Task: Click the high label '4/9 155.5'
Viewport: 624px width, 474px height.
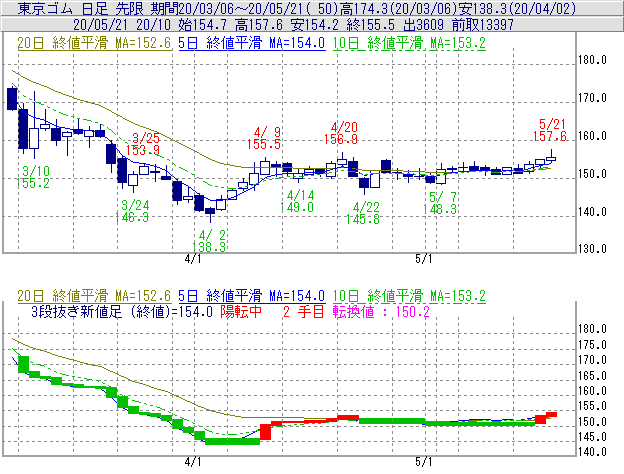Action: click(x=264, y=138)
